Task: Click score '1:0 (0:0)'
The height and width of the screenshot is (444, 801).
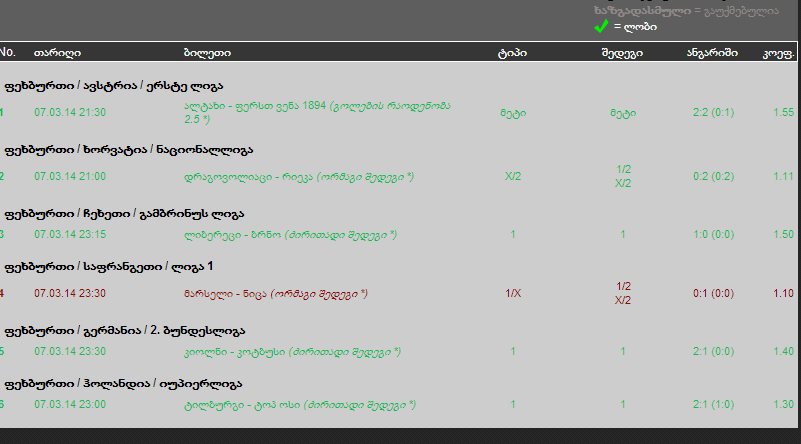Action: pyautogui.click(x=713, y=235)
